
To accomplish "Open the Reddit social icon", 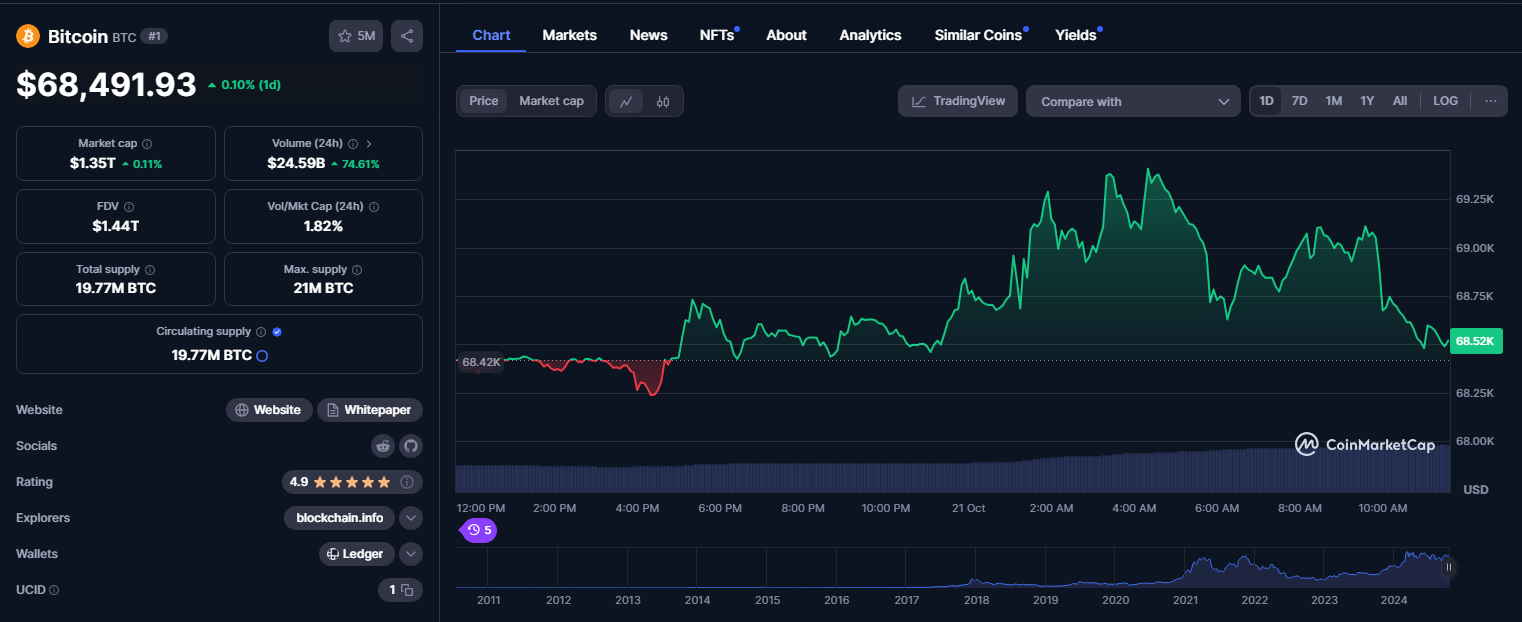I will [x=383, y=446].
